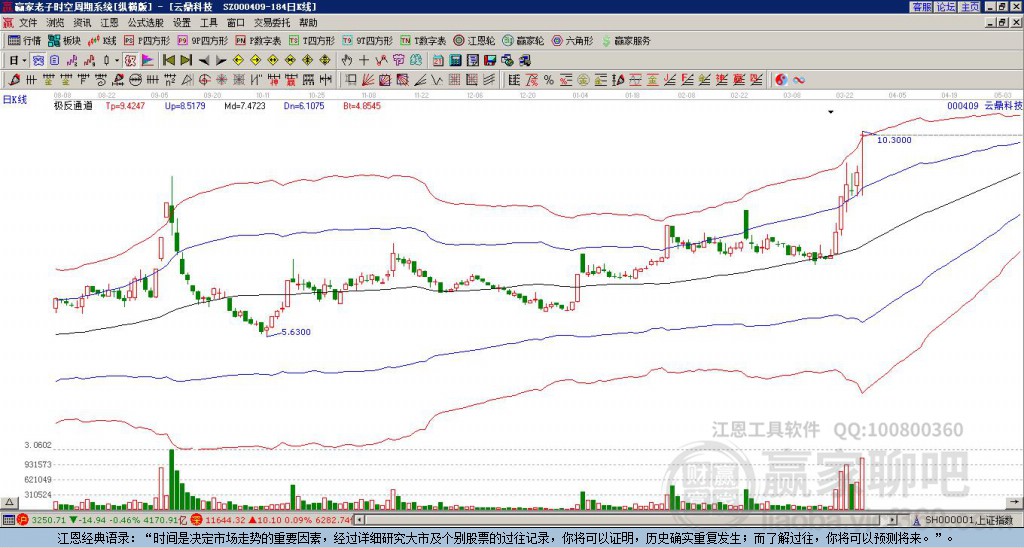This screenshot has height=548, width=1024.
Task: Click the 主页 homepage link
Action: pyautogui.click(x=969, y=7)
